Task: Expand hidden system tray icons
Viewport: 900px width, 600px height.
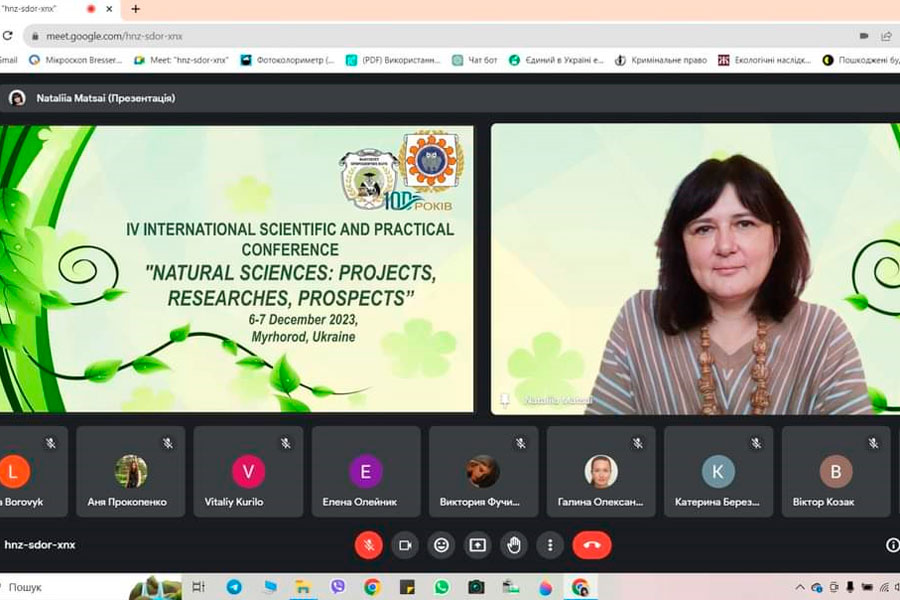Action: [x=800, y=587]
